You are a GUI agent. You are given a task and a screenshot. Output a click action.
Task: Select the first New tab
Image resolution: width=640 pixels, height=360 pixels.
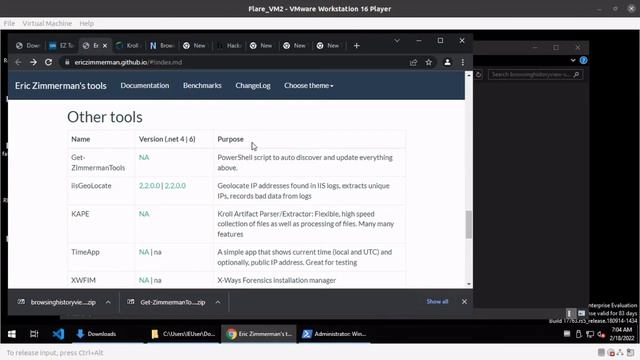pyautogui.click(x=194, y=46)
